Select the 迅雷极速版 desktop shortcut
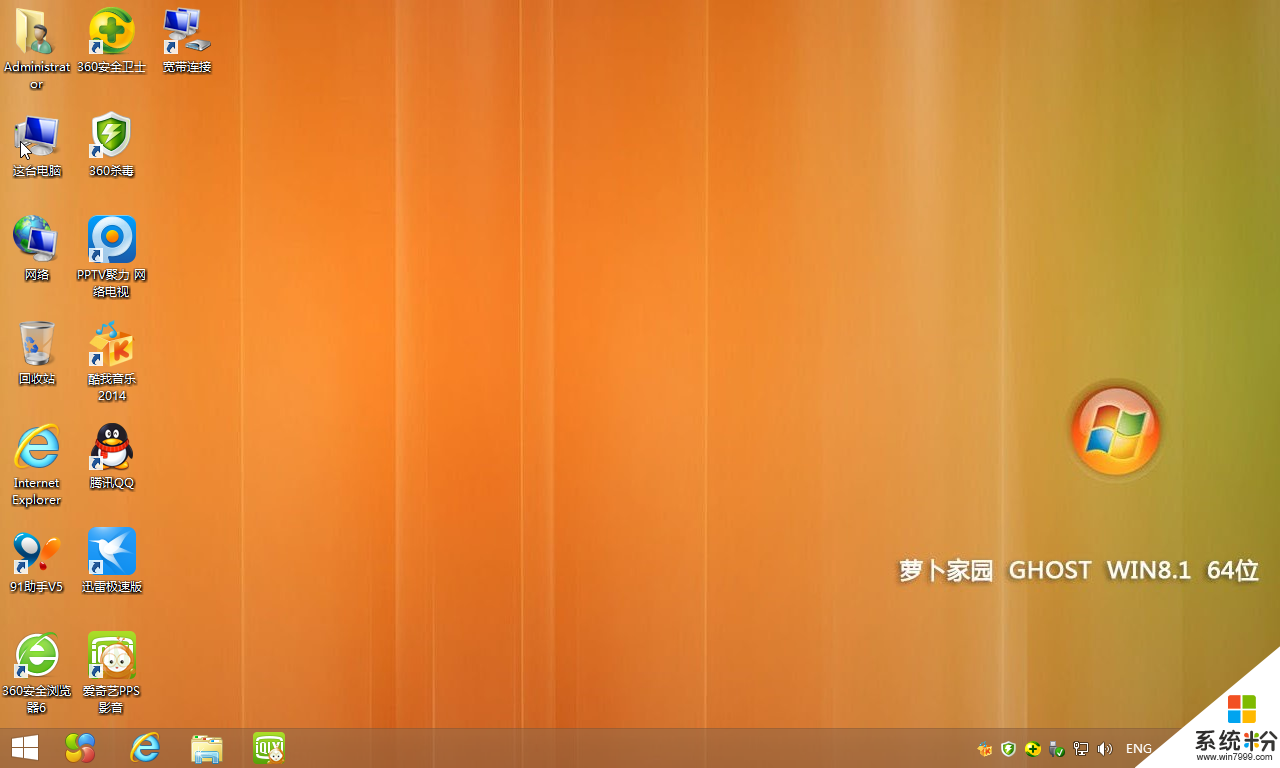This screenshot has width=1280, height=768. click(111, 553)
